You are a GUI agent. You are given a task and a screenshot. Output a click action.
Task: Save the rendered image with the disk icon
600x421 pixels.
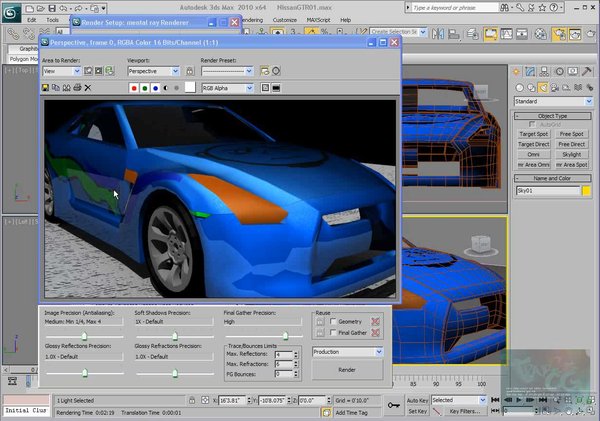(45, 88)
